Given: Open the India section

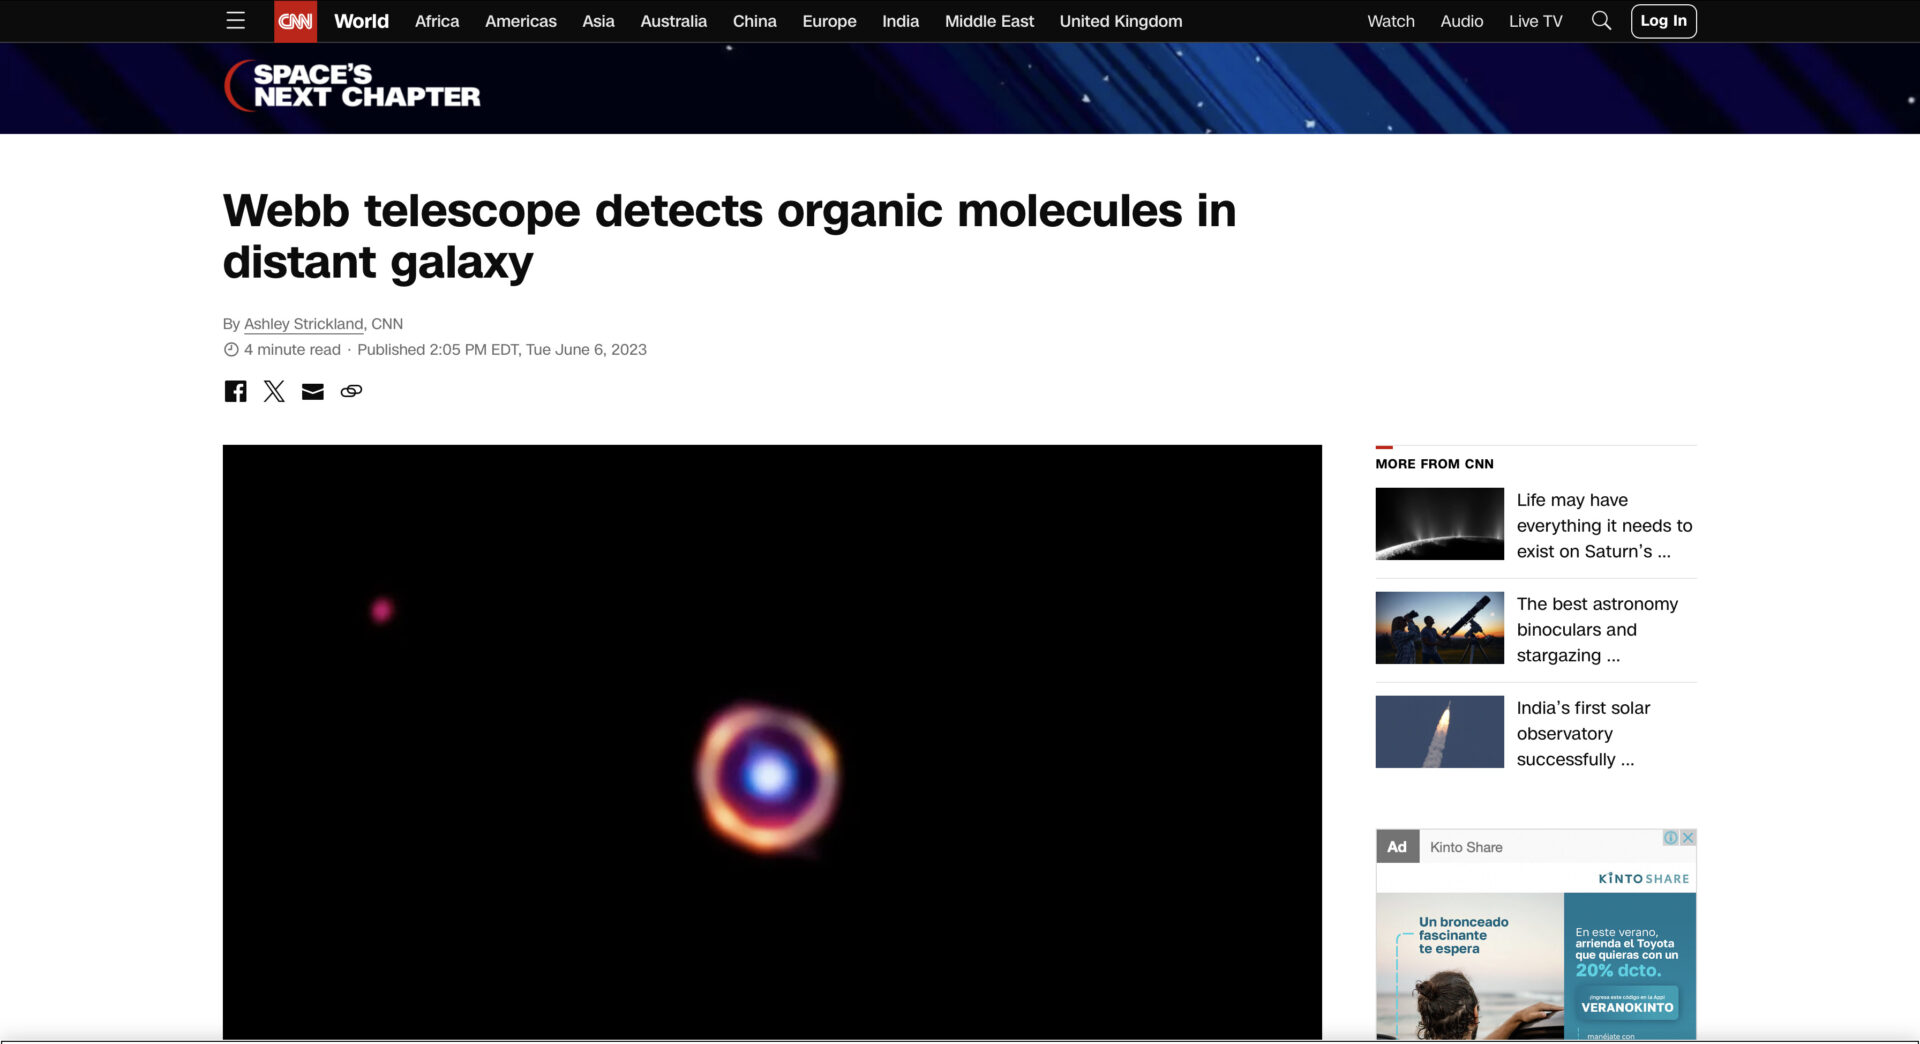Looking at the screenshot, I should (x=900, y=21).
